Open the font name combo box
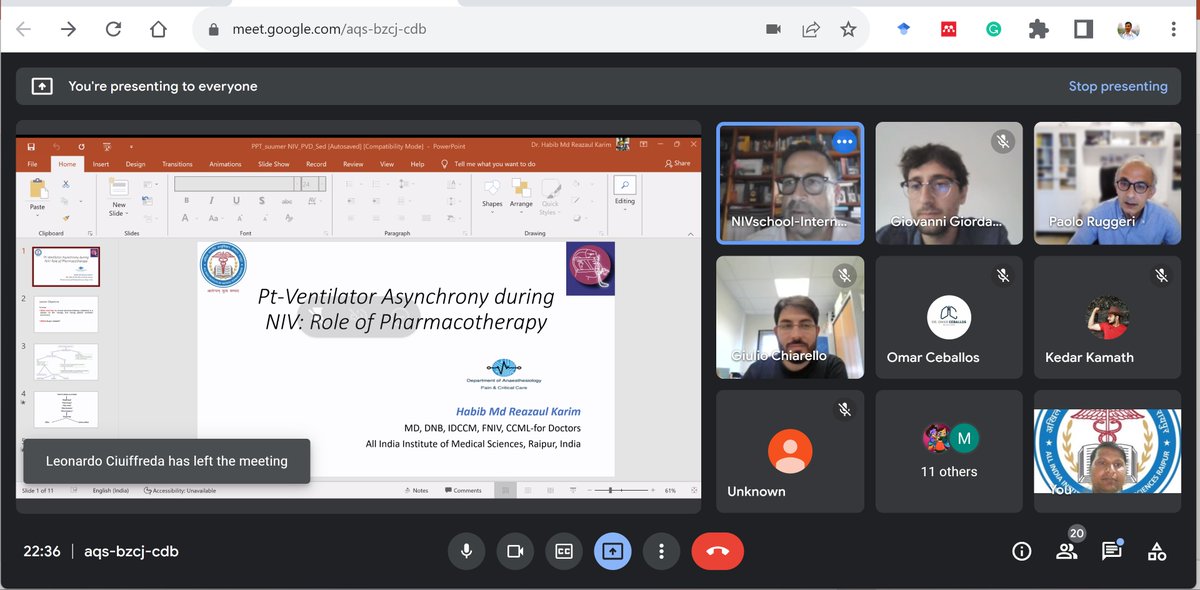 (237, 184)
